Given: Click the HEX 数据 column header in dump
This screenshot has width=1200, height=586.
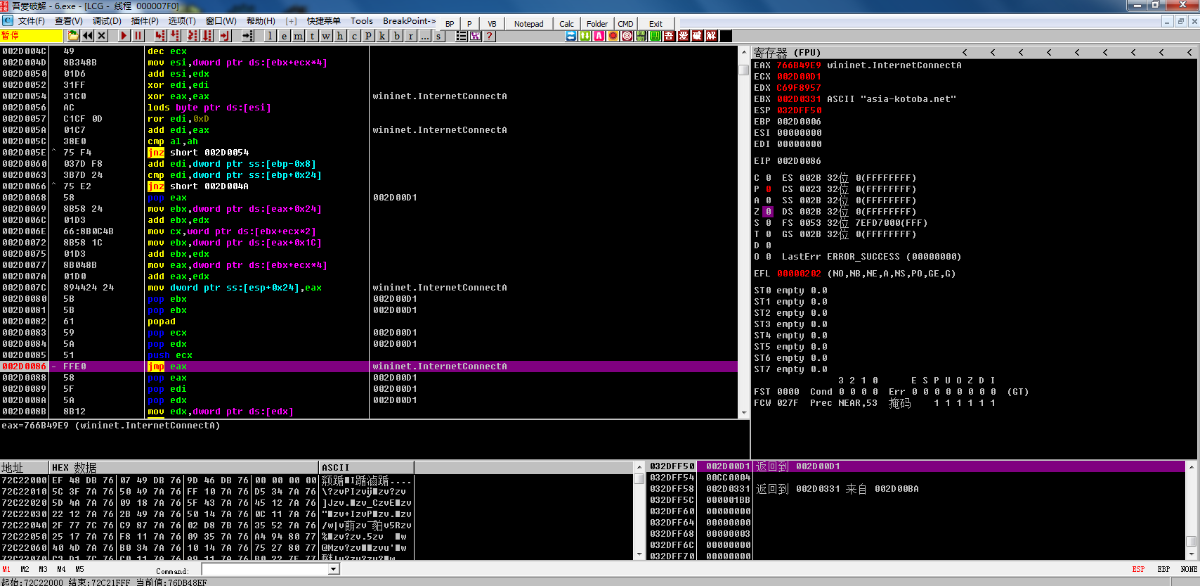Looking at the screenshot, I should 183,467.
